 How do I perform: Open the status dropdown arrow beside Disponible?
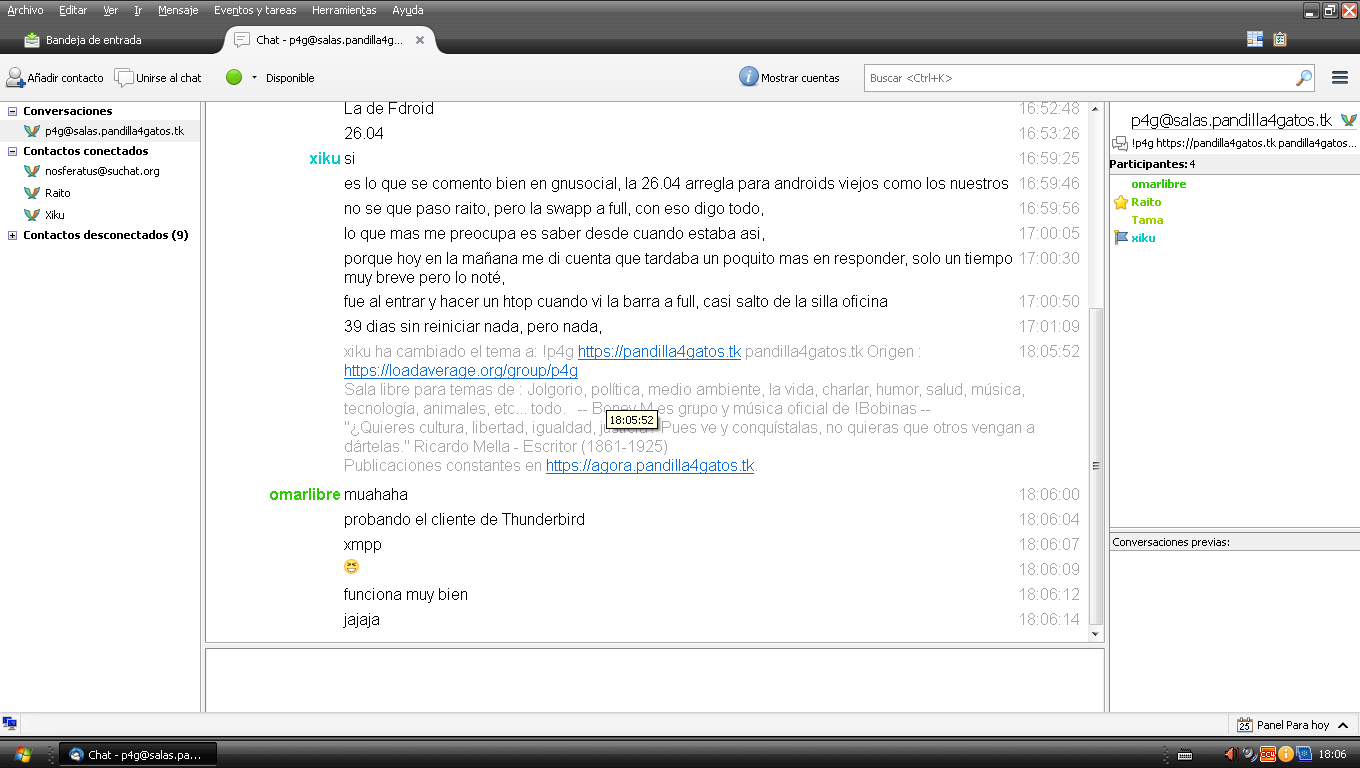(x=254, y=78)
